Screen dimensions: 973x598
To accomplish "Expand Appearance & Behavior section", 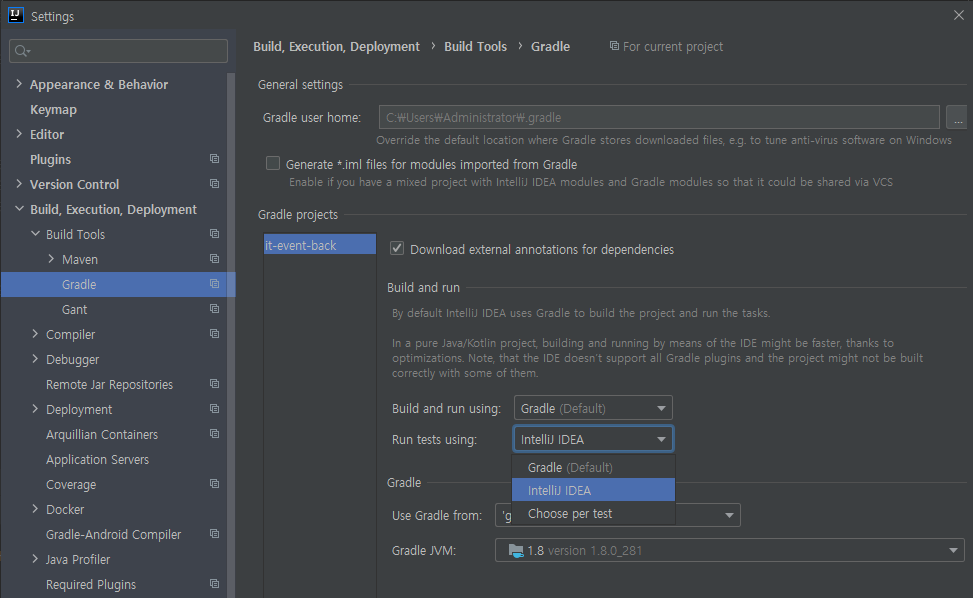I will coord(19,84).
